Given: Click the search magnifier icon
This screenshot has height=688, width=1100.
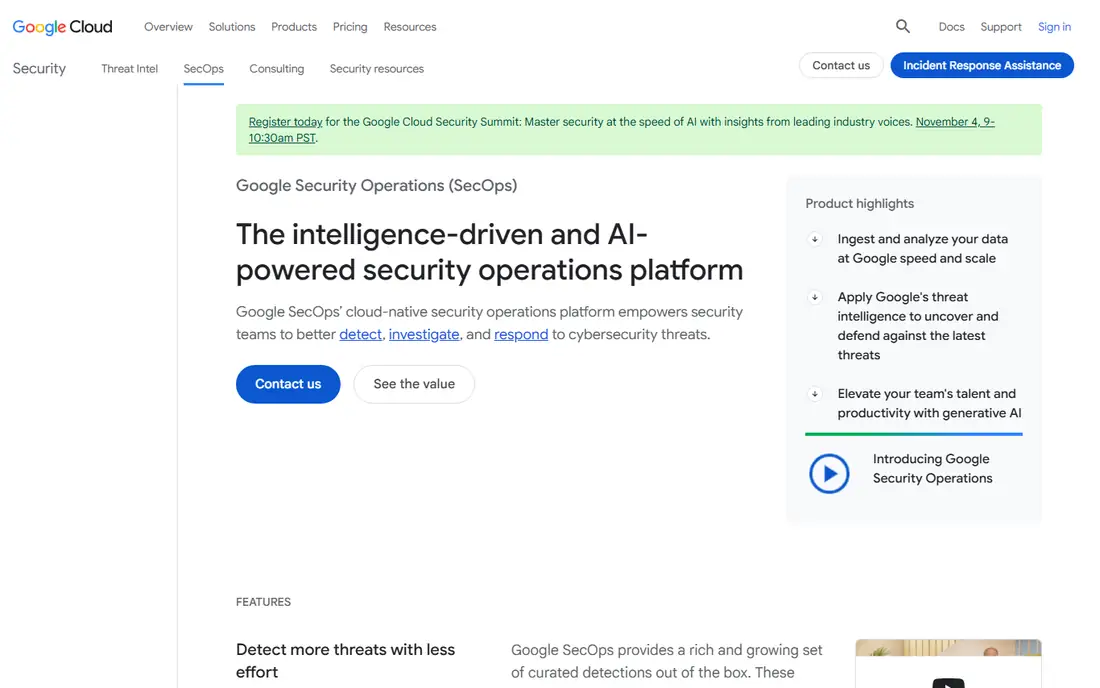Looking at the screenshot, I should coord(903,27).
